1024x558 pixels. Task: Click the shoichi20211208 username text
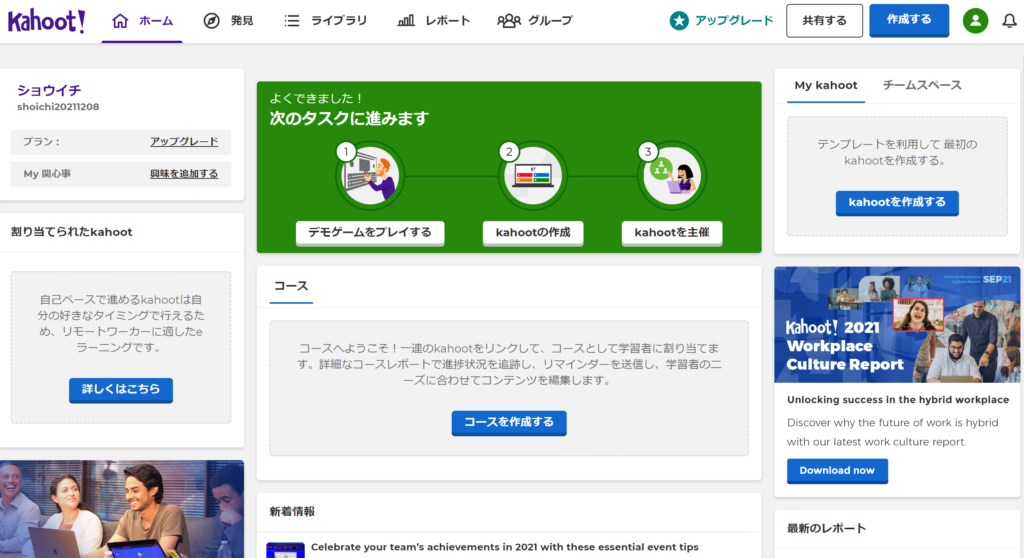coord(58,107)
